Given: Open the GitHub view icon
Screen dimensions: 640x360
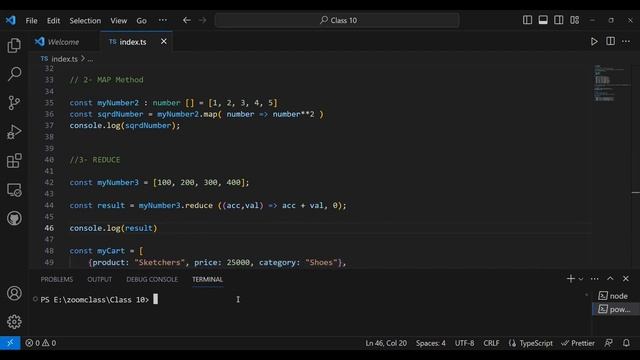Looking at the screenshot, I should click(x=14, y=218).
